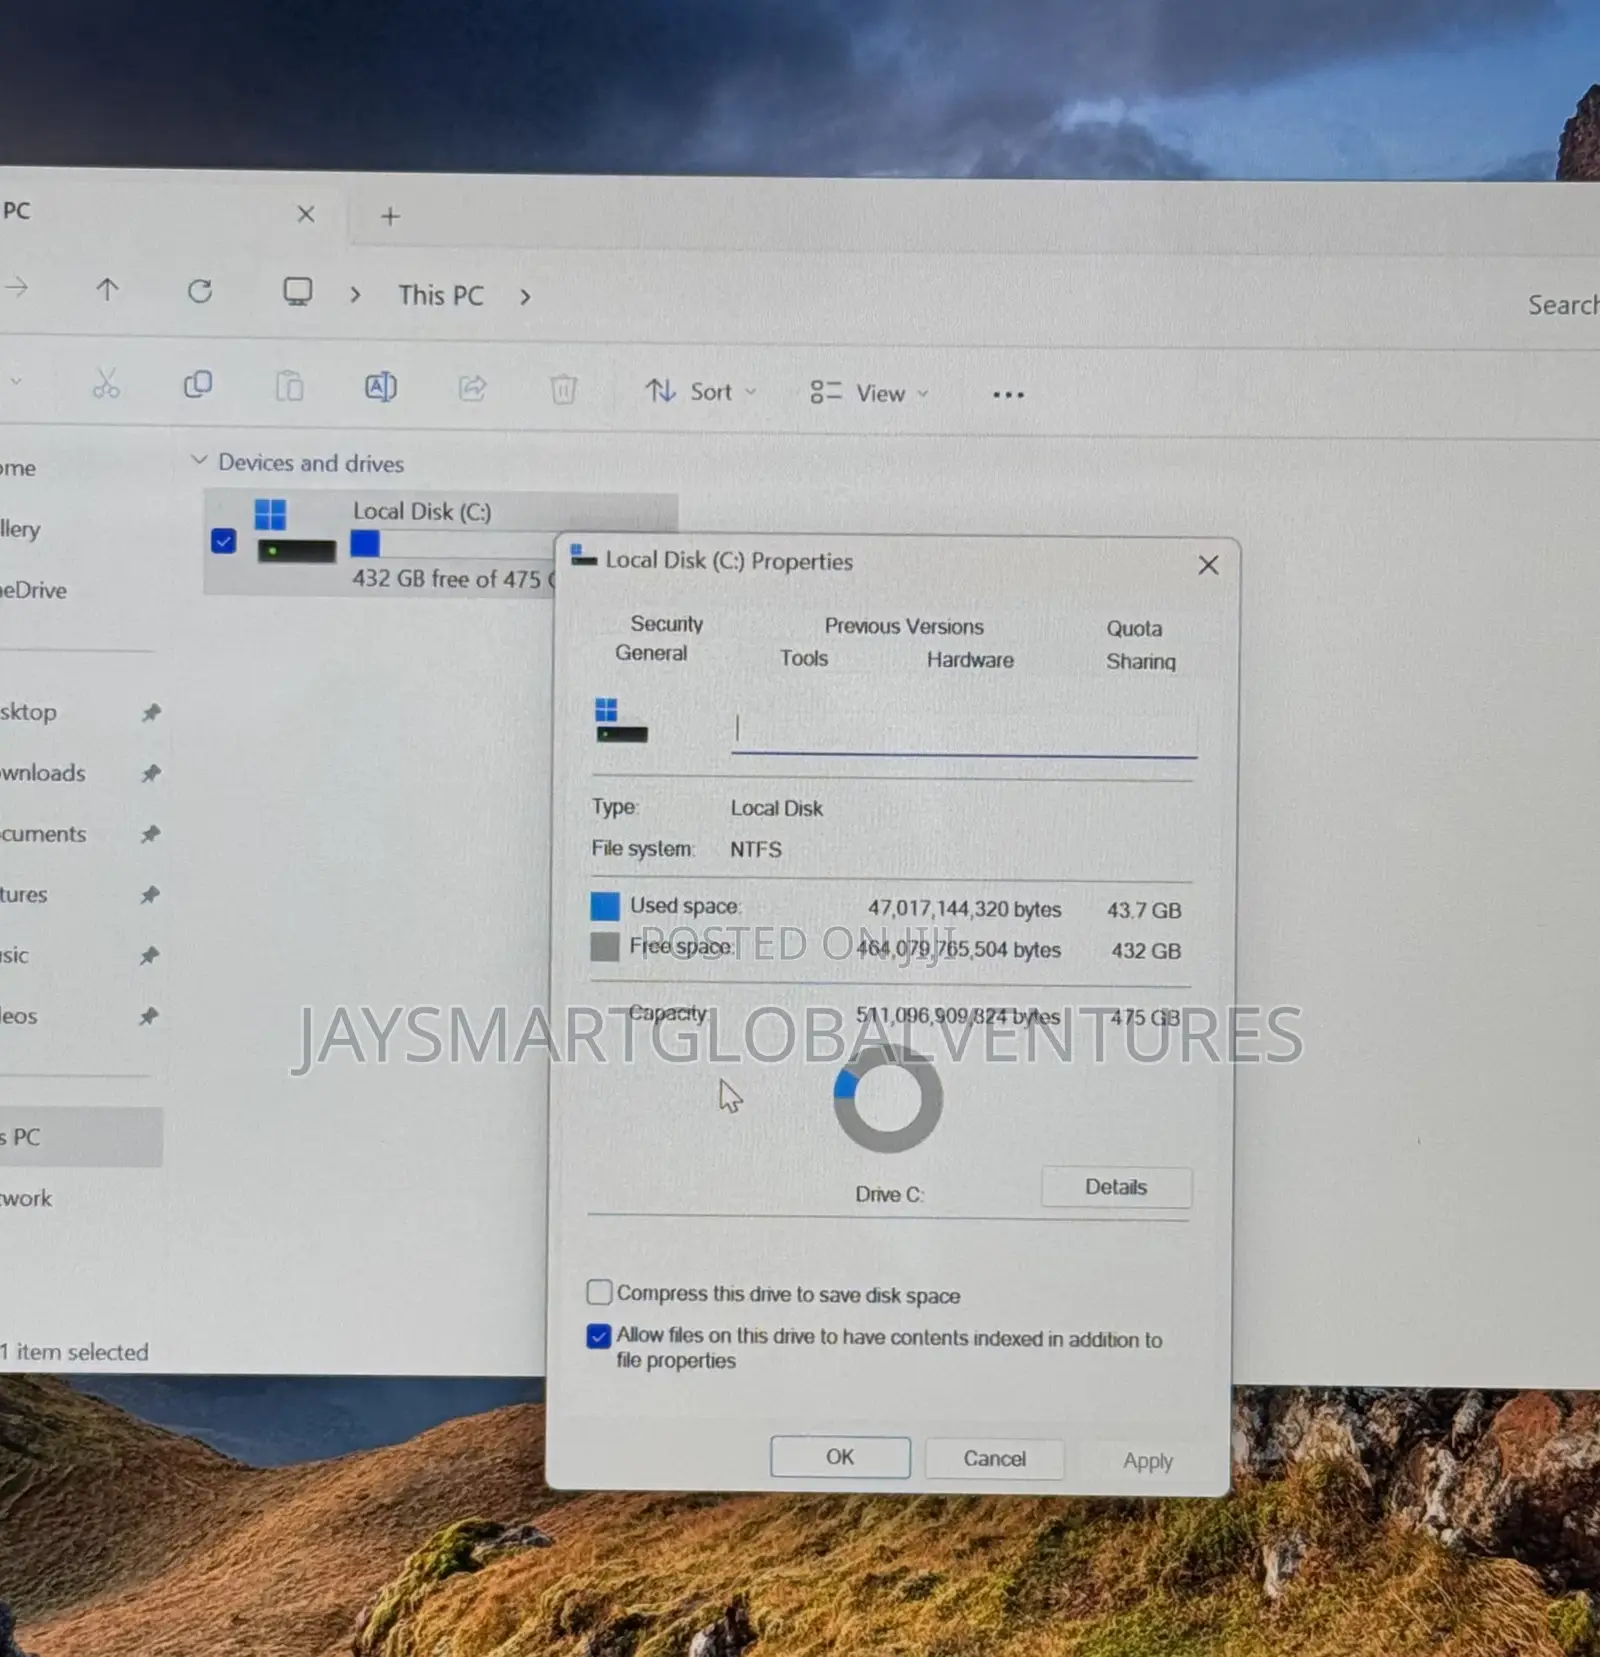Open the View dropdown menu
Viewport: 1600px width, 1657px height.
(869, 393)
